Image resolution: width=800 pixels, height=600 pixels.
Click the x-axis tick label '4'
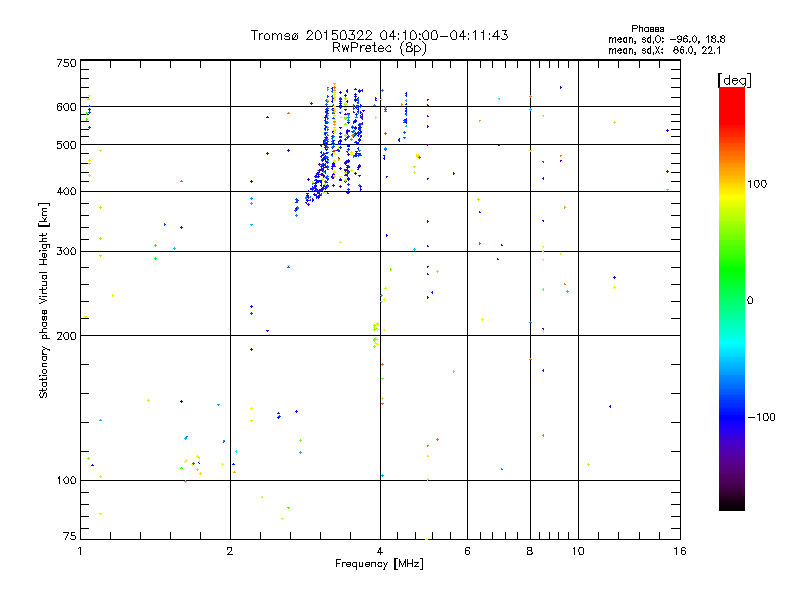point(380,551)
